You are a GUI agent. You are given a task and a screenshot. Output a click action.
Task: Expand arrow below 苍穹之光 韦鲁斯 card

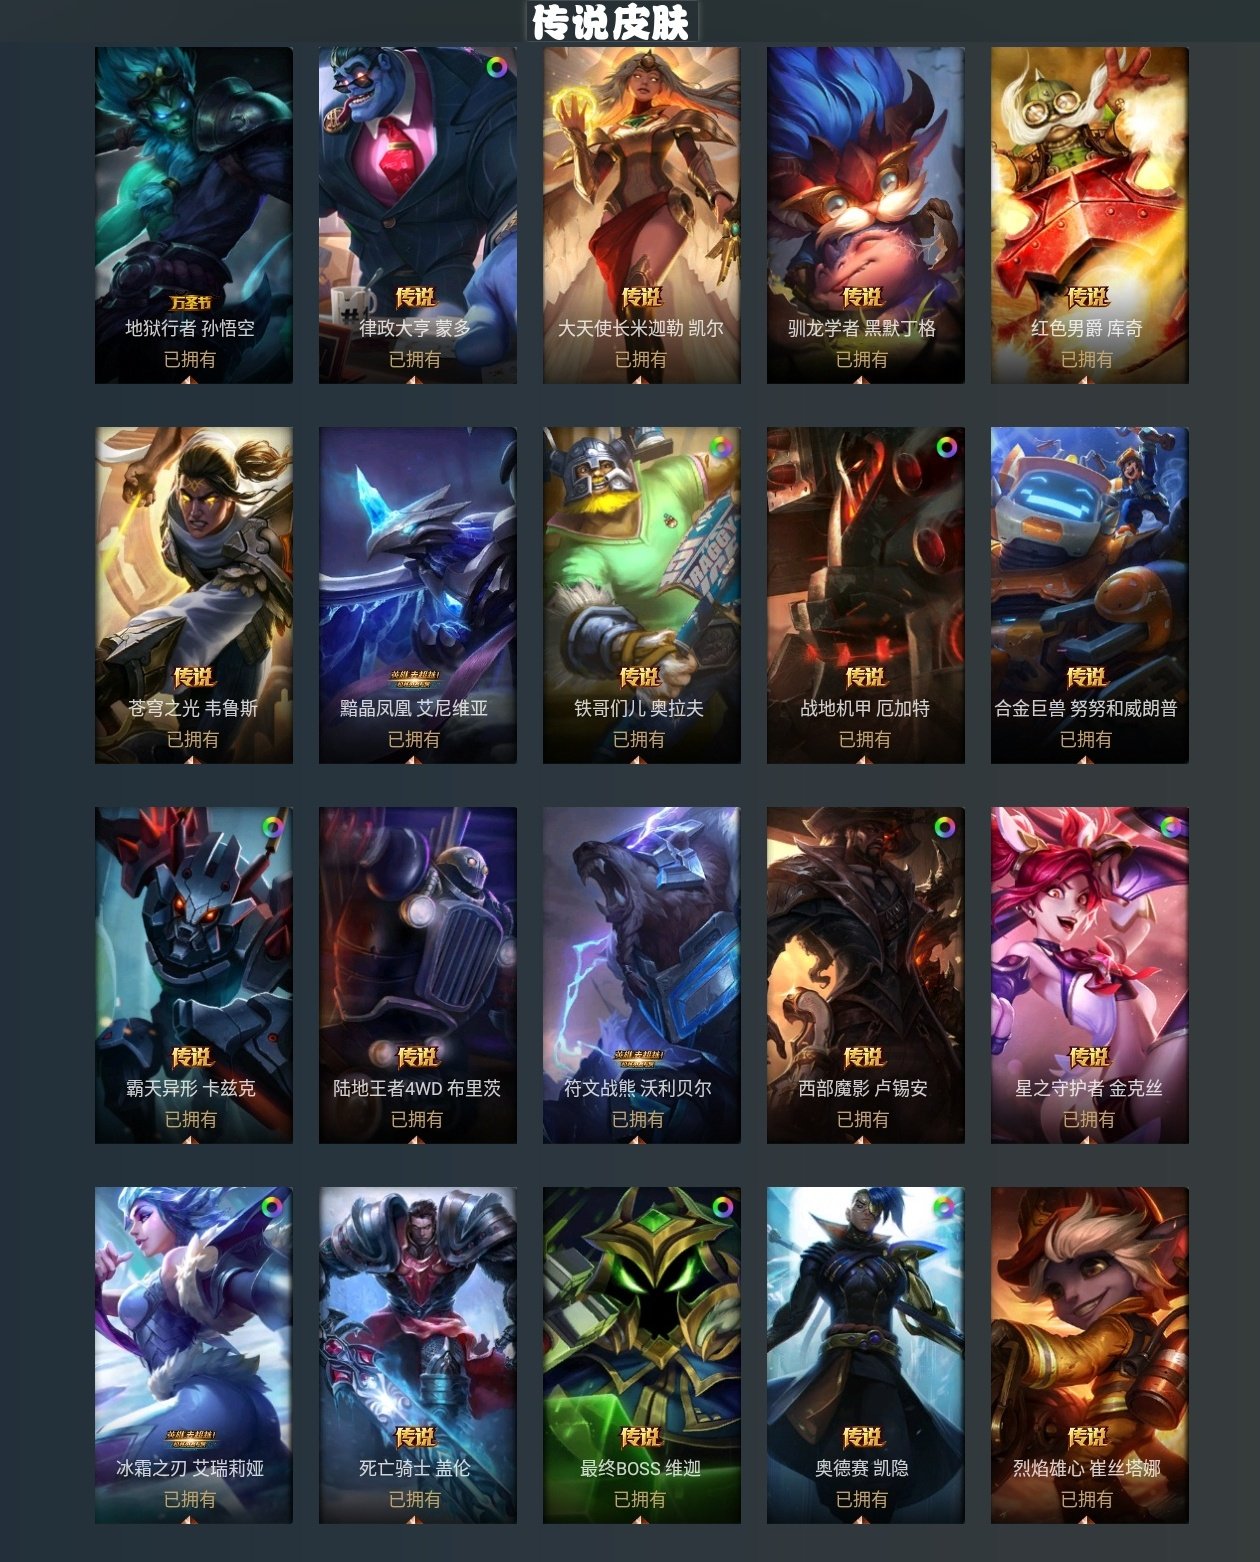(x=193, y=760)
